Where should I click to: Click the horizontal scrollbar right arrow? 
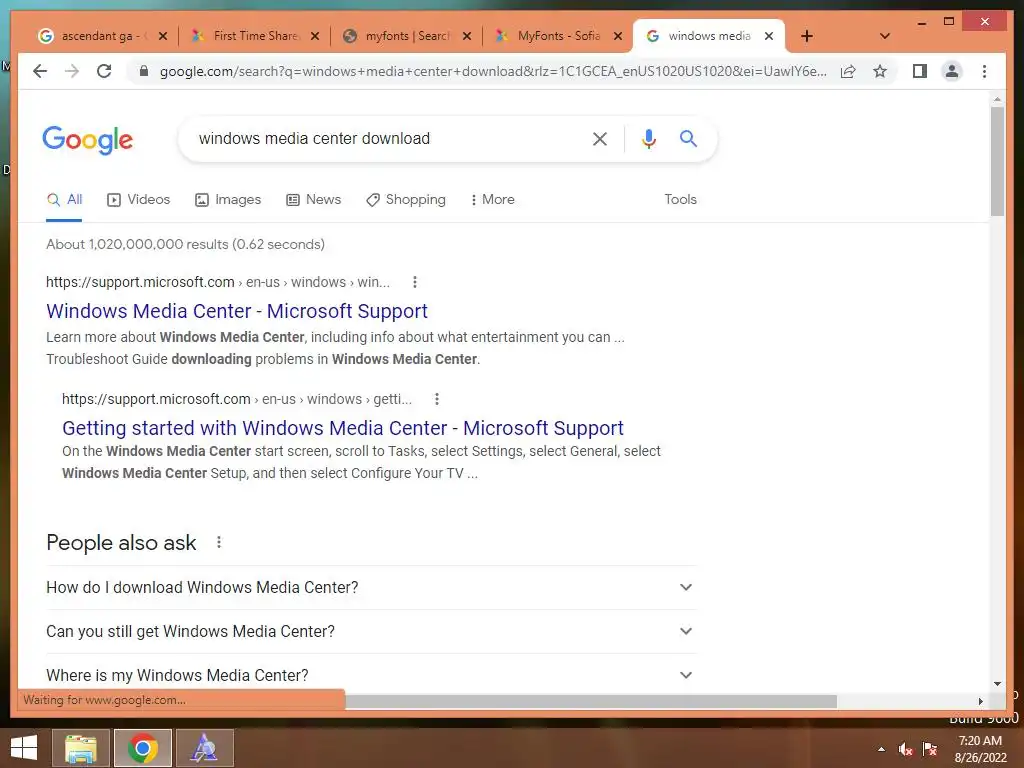pyautogui.click(x=980, y=701)
